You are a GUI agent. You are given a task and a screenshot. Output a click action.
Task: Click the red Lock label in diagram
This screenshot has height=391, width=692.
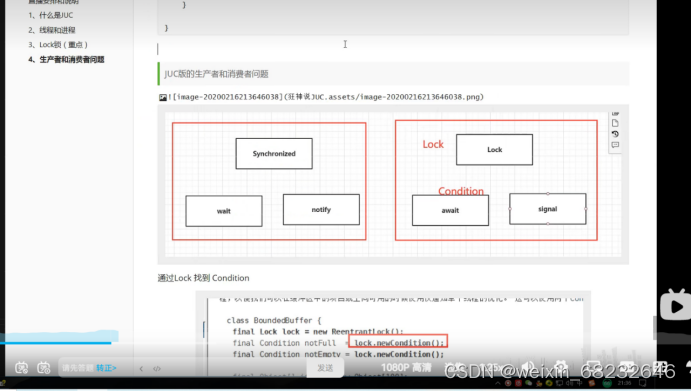(x=433, y=144)
